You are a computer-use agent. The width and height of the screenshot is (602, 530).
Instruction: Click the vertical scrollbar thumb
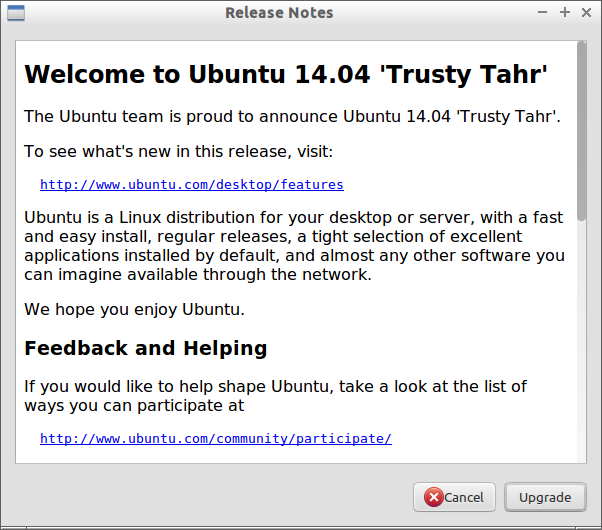click(582, 131)
